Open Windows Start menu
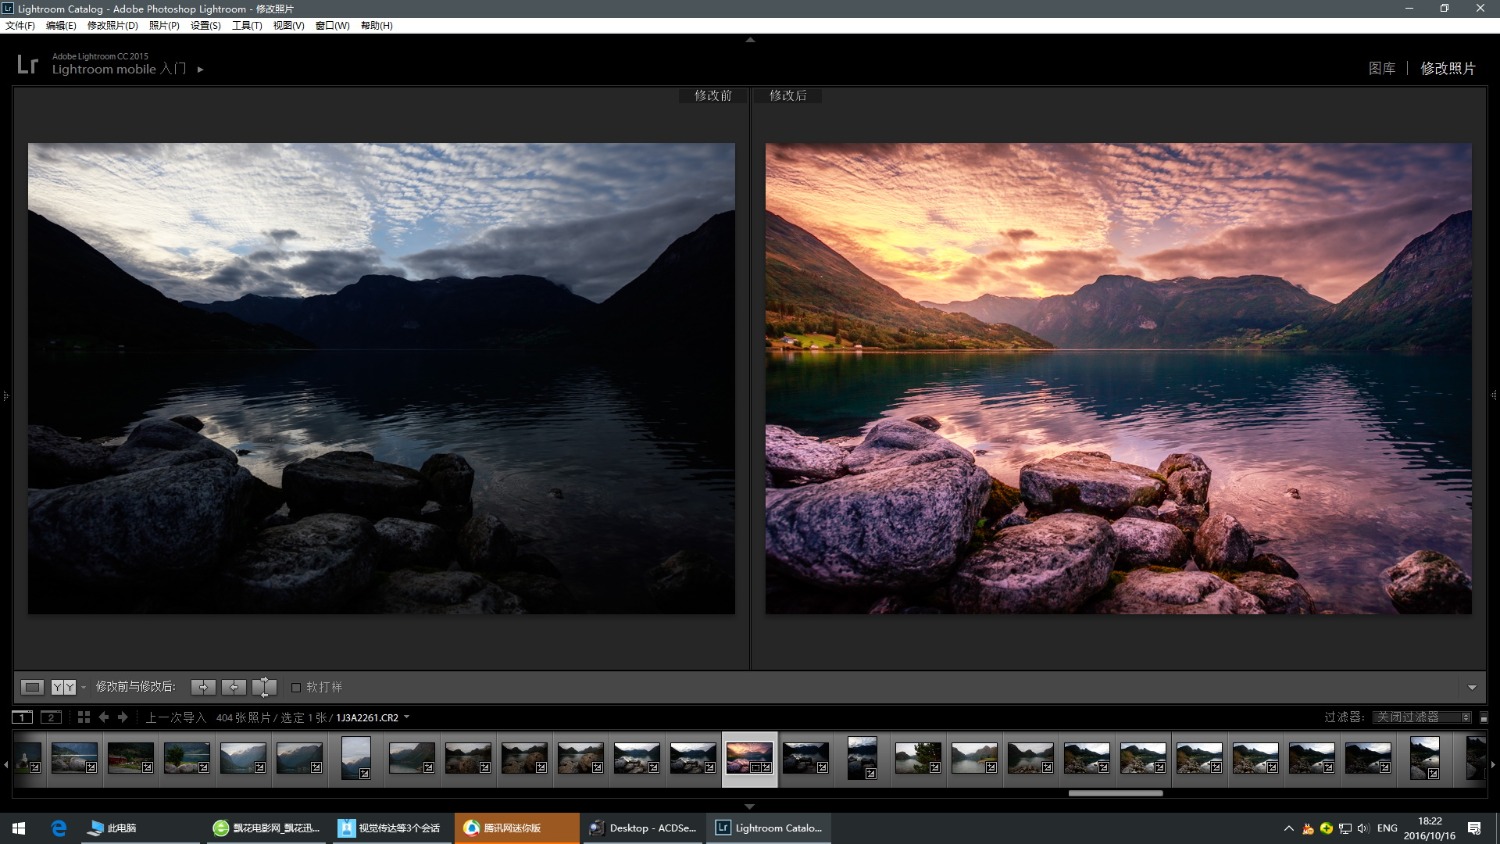 coord(18,828)
